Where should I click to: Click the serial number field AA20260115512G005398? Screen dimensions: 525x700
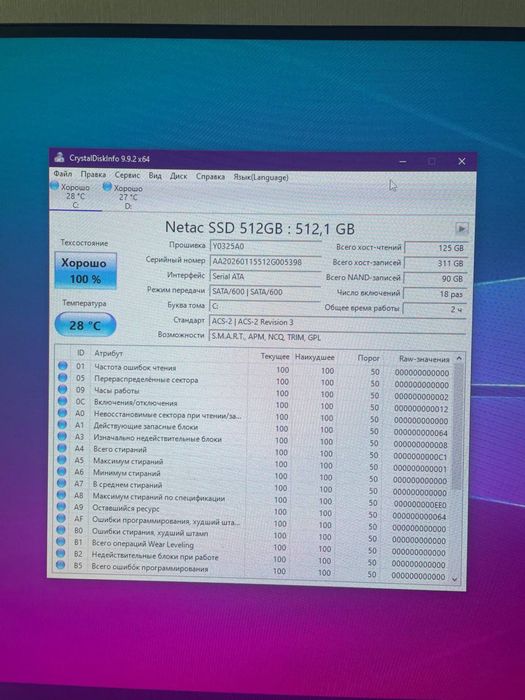[266, 262]
